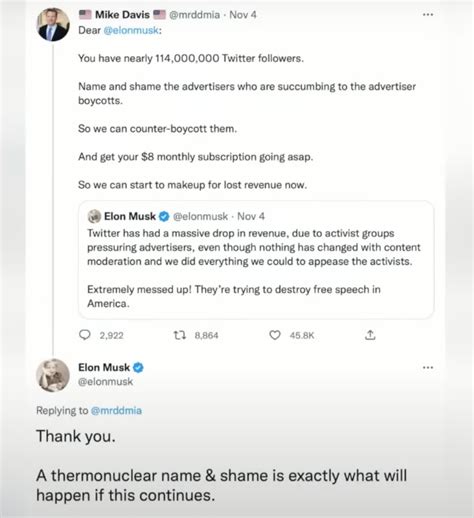Open Elon Musk's avatar in the reply
The height and width of the screenshot is (518, 474).
click(x=53, y=375)
